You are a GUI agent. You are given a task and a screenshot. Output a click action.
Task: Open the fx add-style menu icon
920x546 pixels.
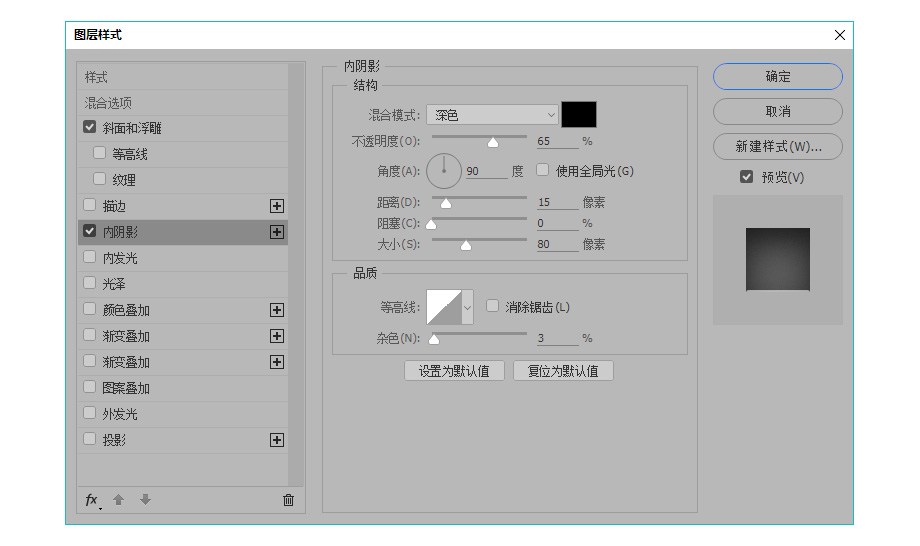coord(93,500)
